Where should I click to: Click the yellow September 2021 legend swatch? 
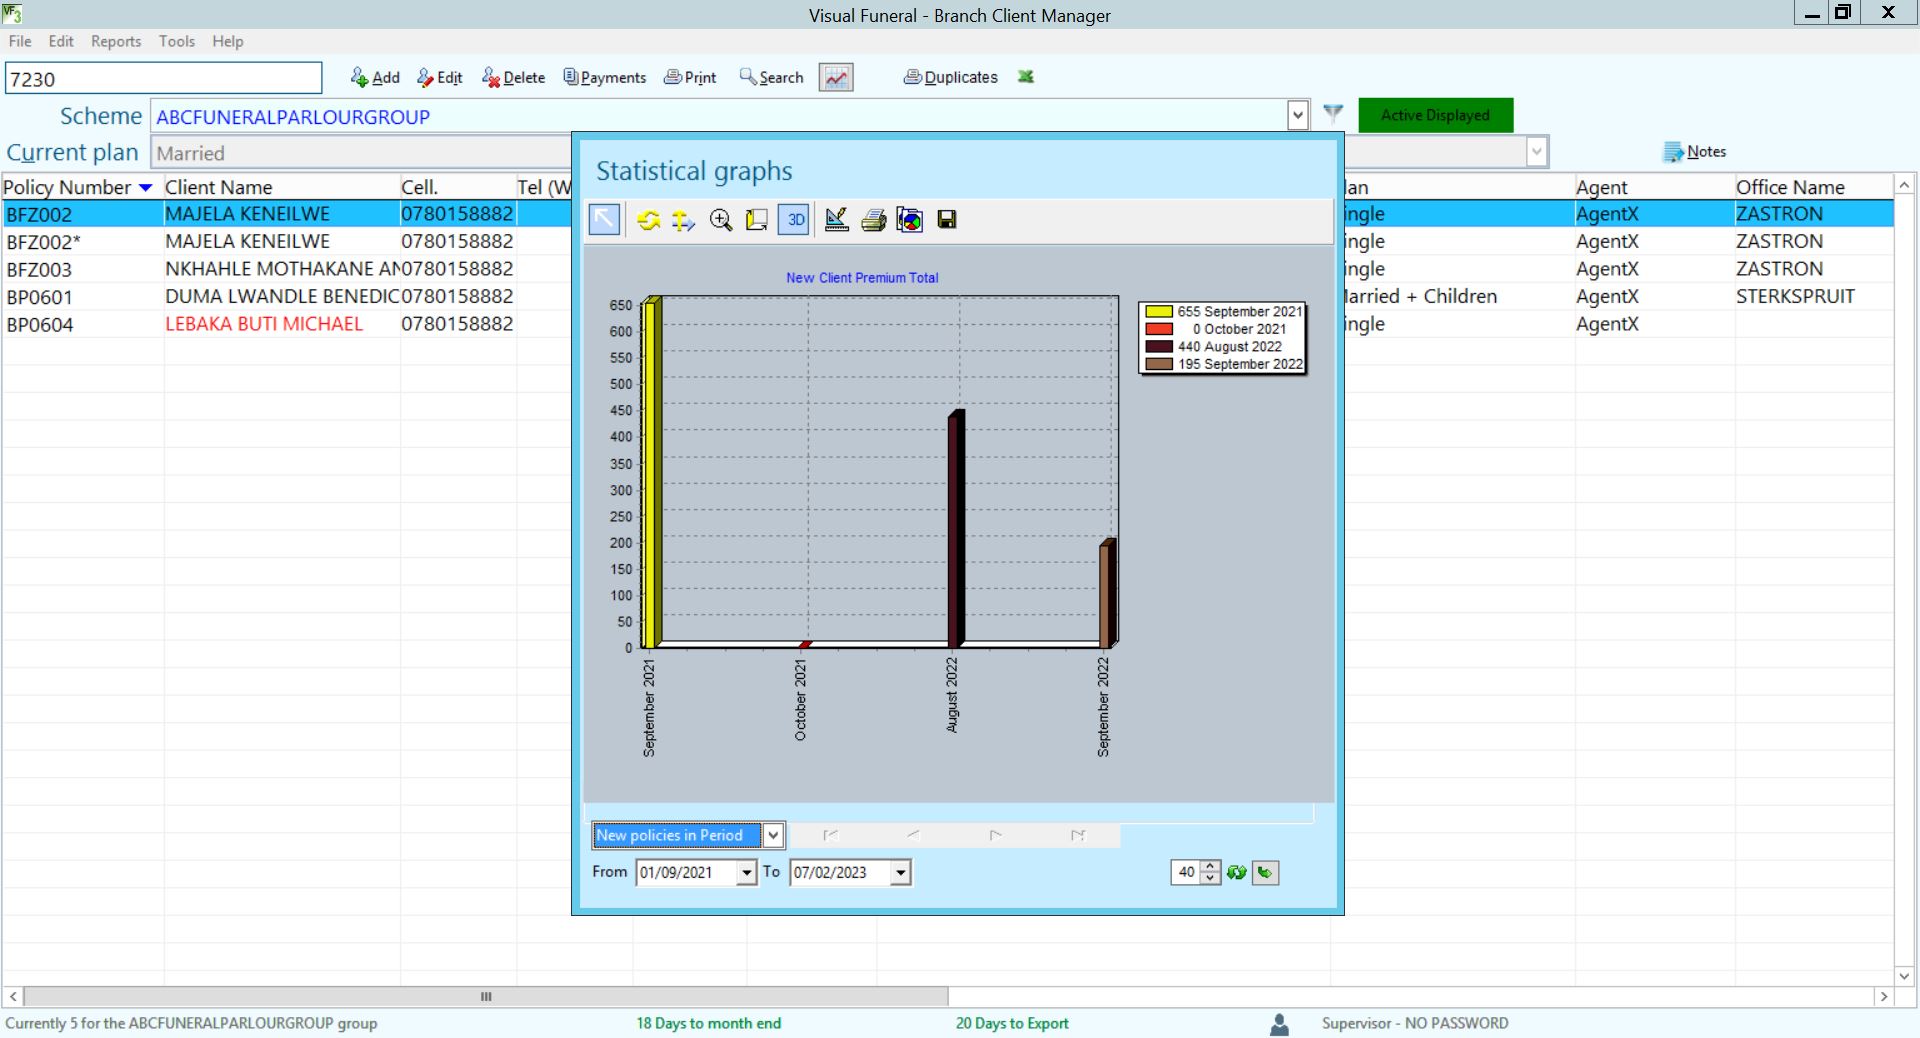point(1158,312)
